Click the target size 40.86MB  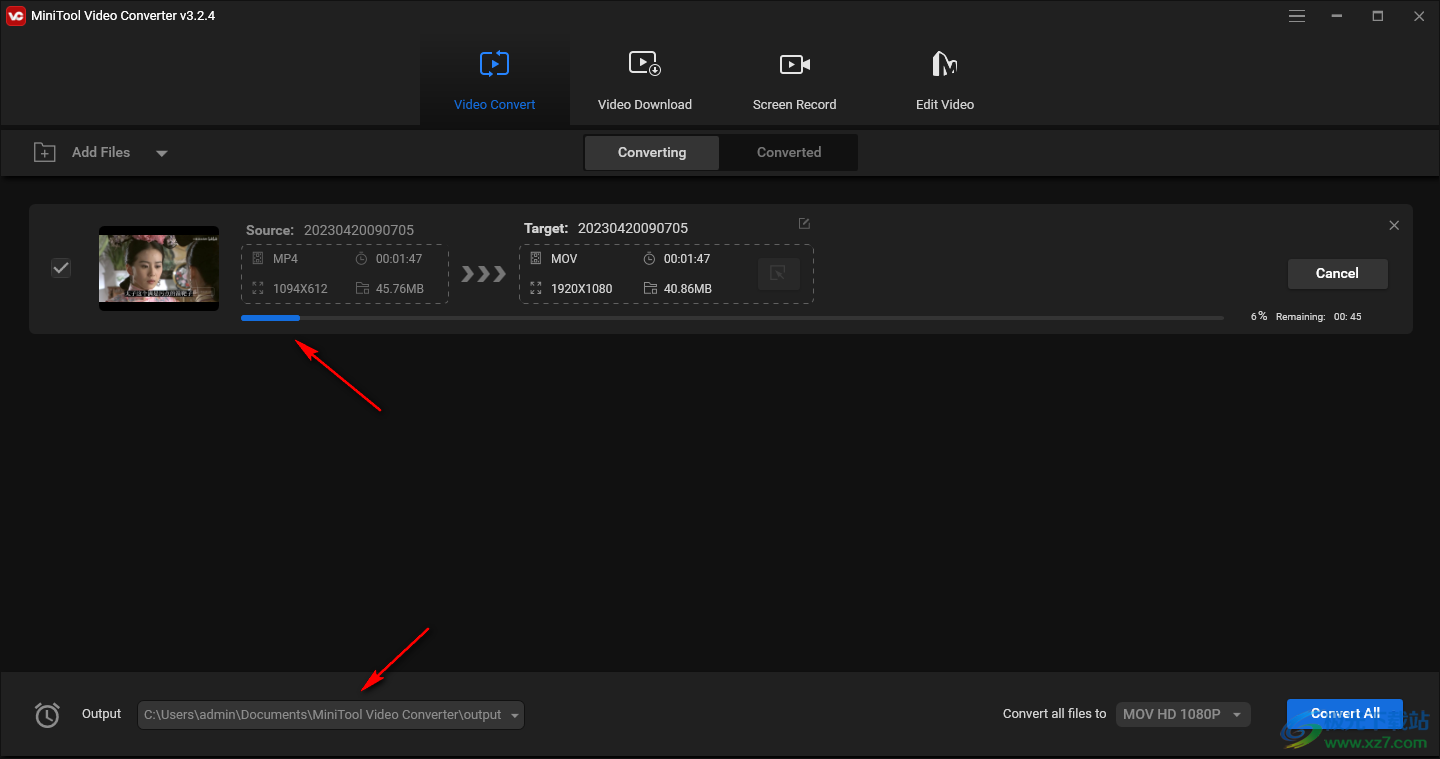pos(688,289)
